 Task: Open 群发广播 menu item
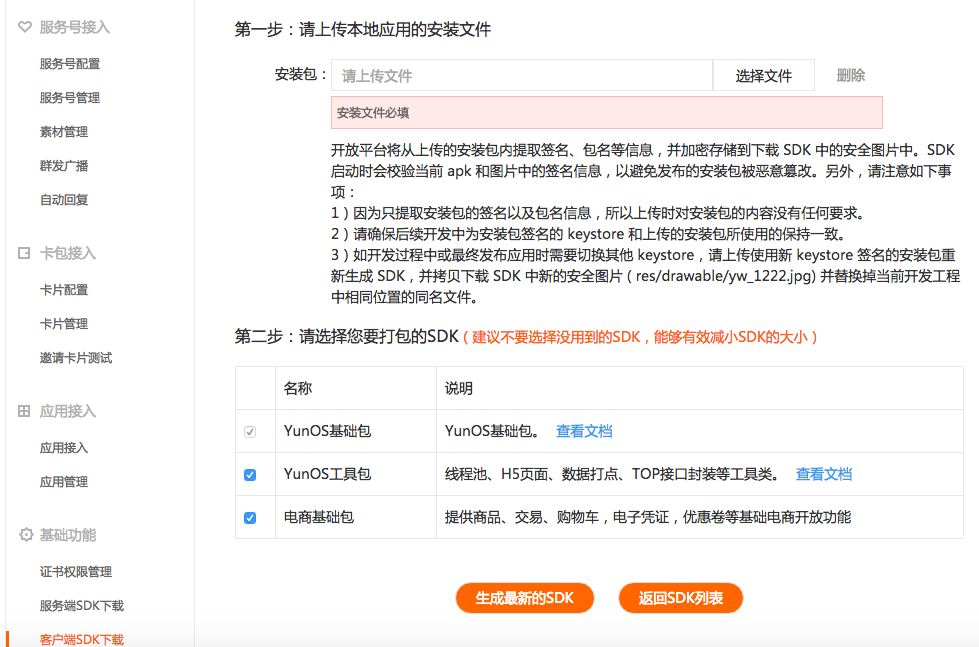[64, 165]
